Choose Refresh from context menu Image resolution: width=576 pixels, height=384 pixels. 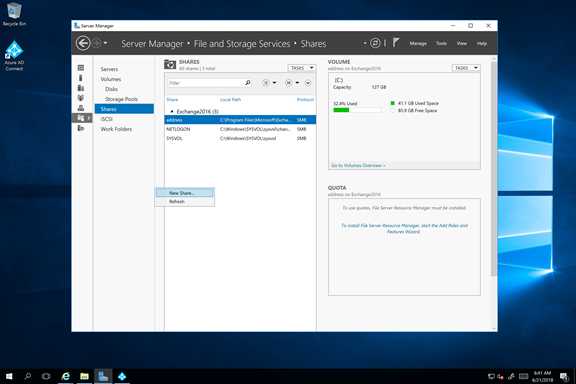pos(185,201)
